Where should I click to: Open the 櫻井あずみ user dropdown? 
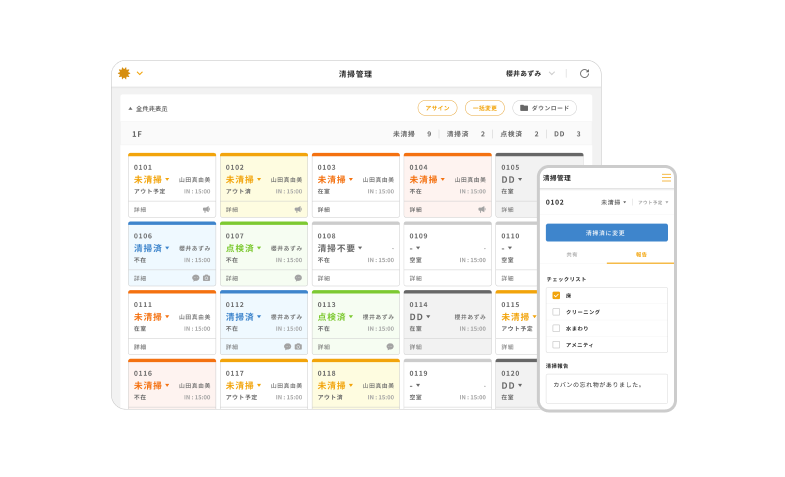pyautogui.click(x=530, y=73)
